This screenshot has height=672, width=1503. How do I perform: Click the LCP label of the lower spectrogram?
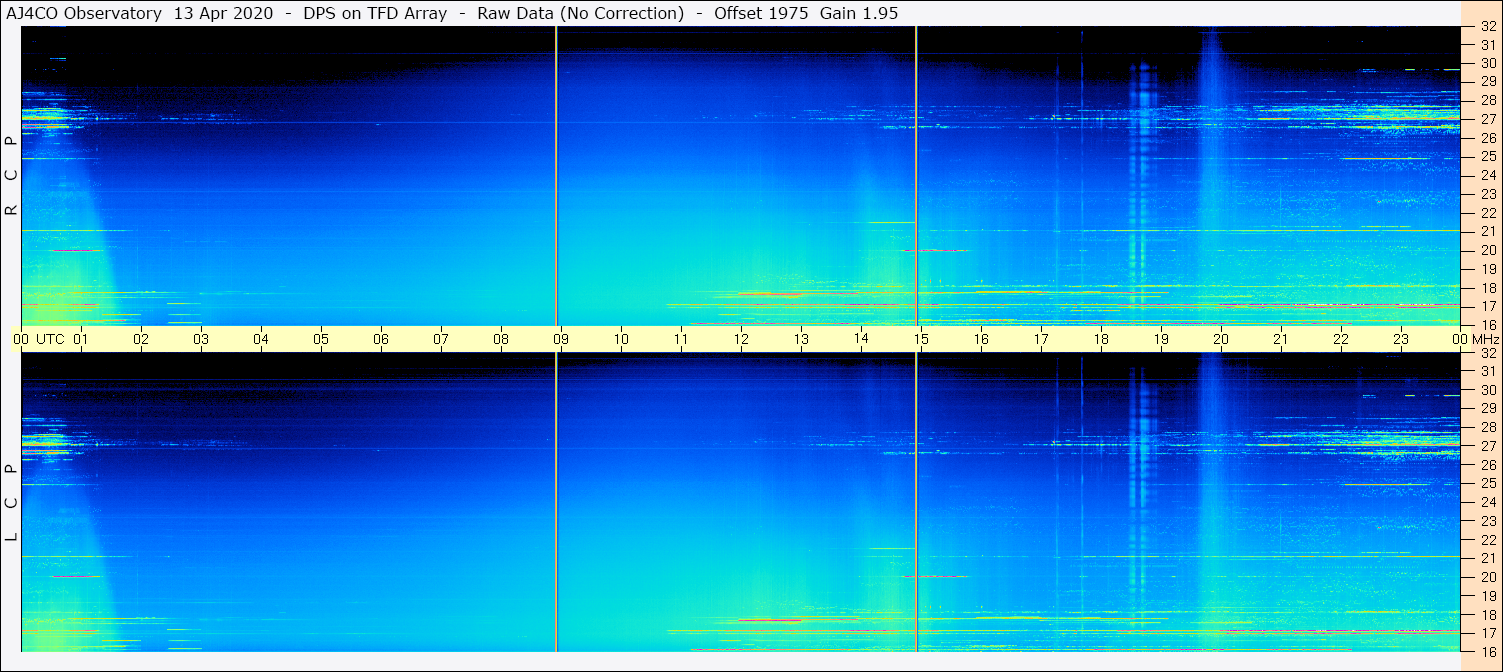[x=11, y=503]
